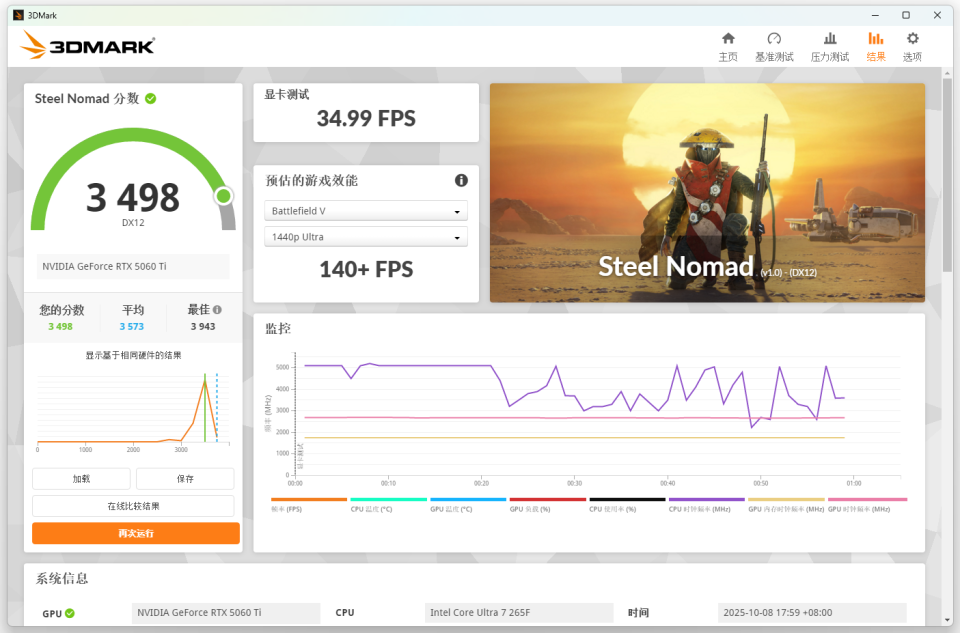
Task: Click the 系统信息 section heading
Action: [62, 579]
